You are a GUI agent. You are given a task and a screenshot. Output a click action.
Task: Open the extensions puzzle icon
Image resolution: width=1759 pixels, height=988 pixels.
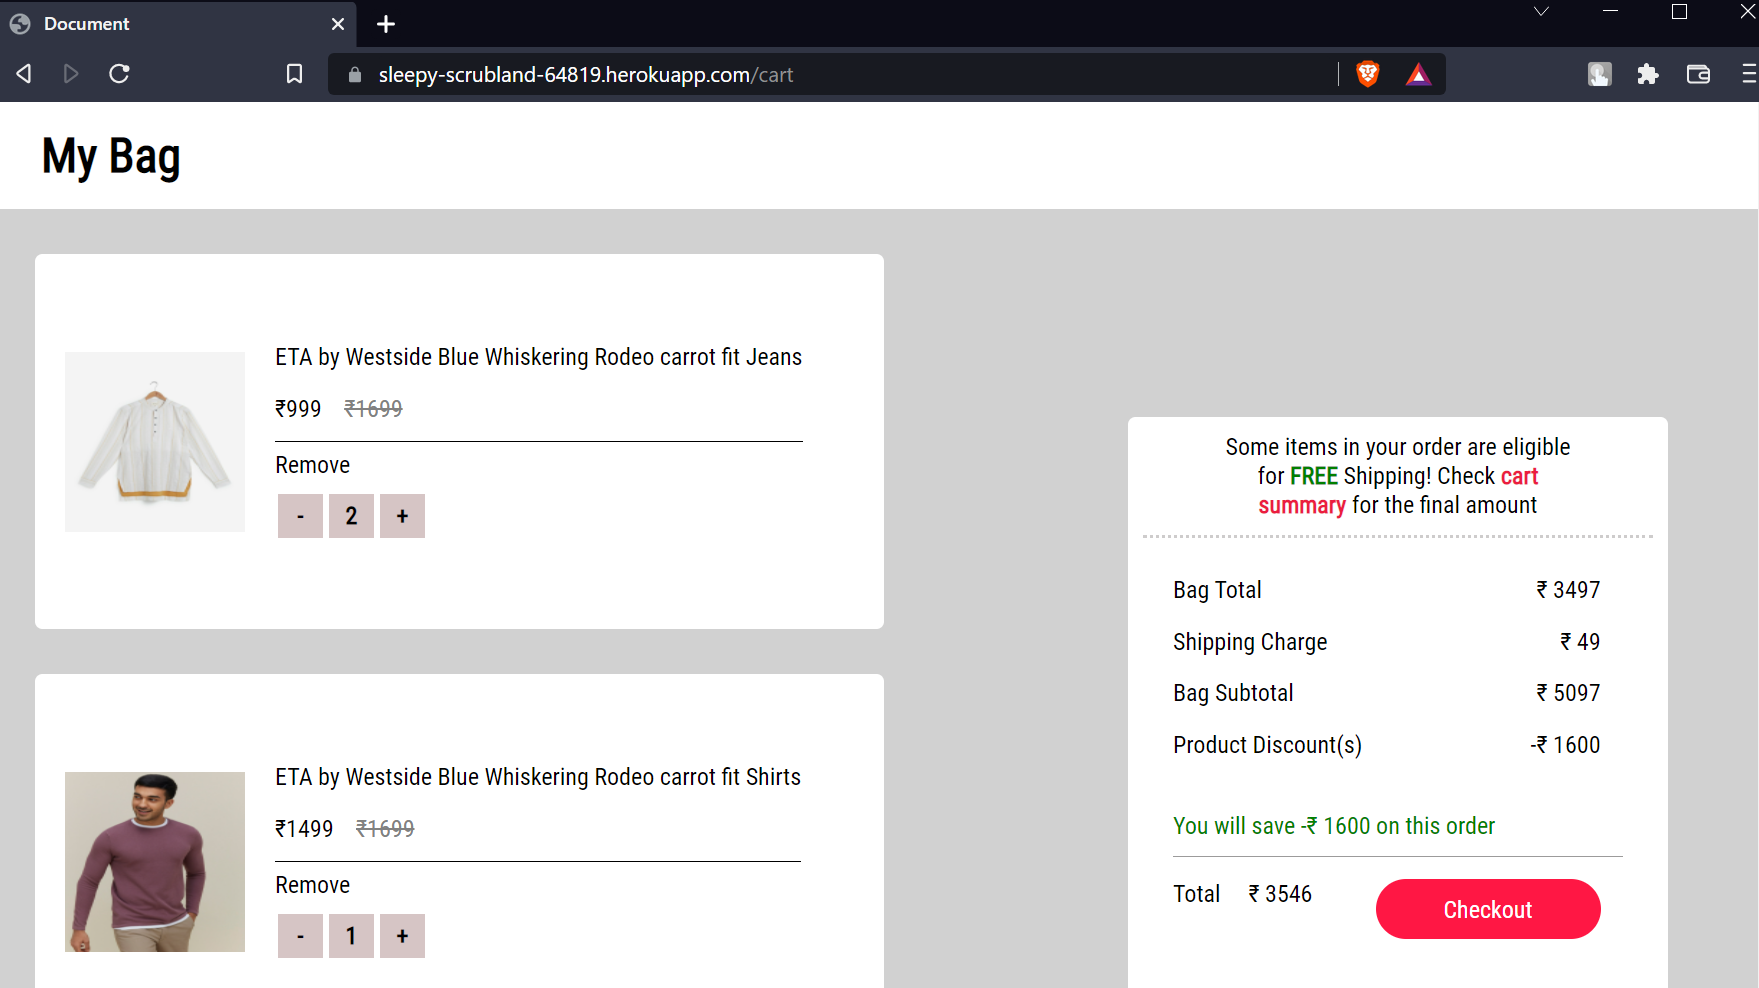pyautogui.click(x=1648, y=74)
